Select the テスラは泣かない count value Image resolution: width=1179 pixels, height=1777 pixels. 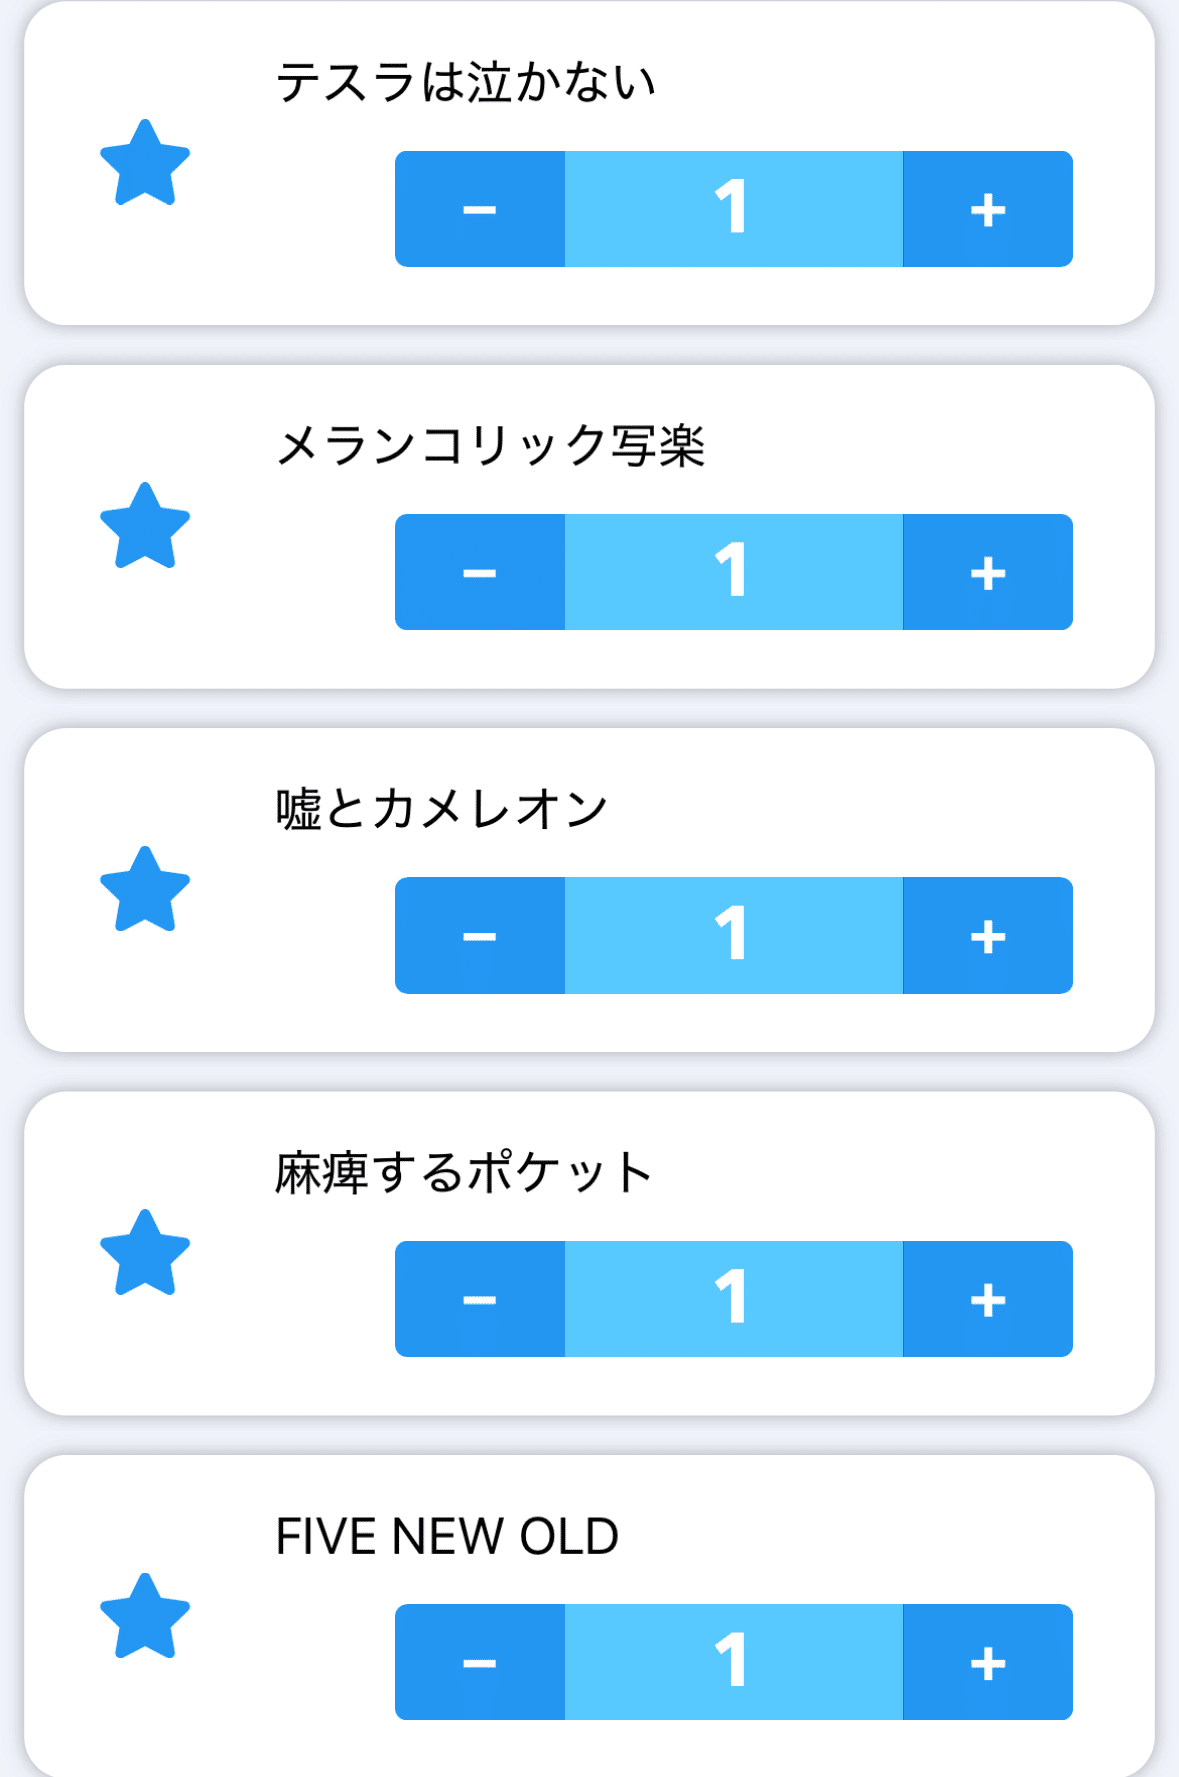click(733, 209)
